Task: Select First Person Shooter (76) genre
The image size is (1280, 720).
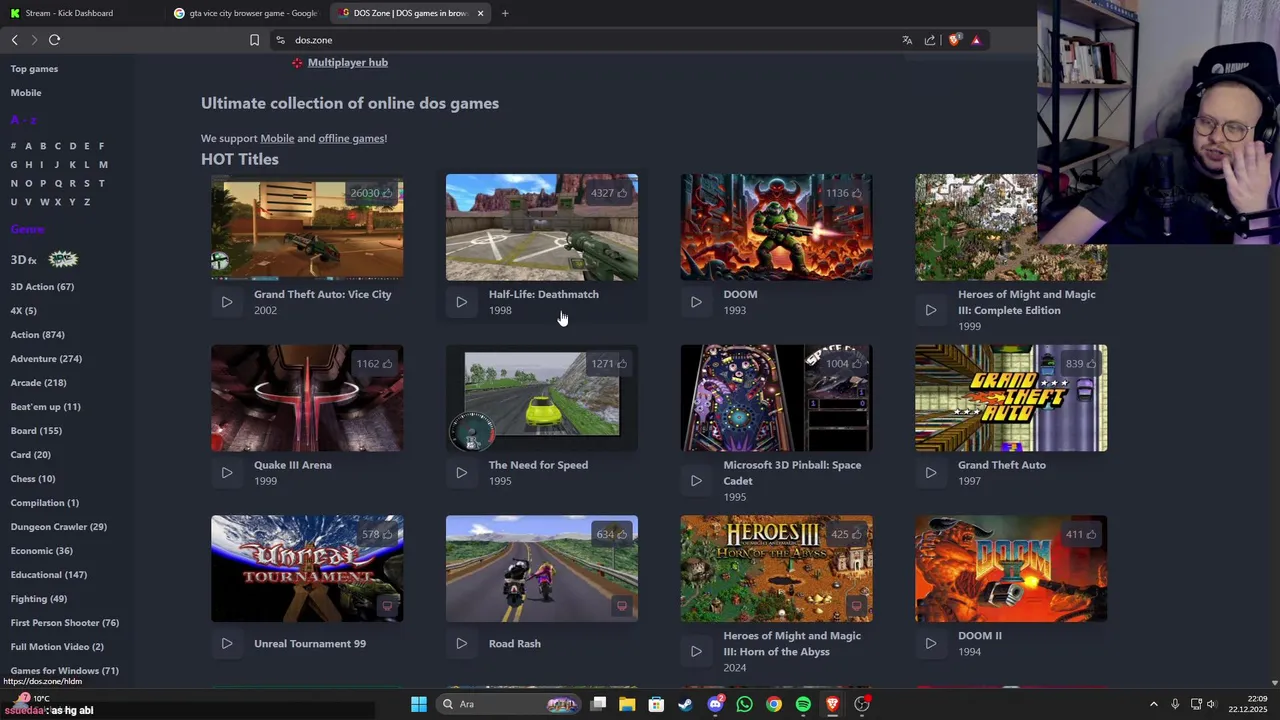Action: pyautogui.click(x=64, y=623)
